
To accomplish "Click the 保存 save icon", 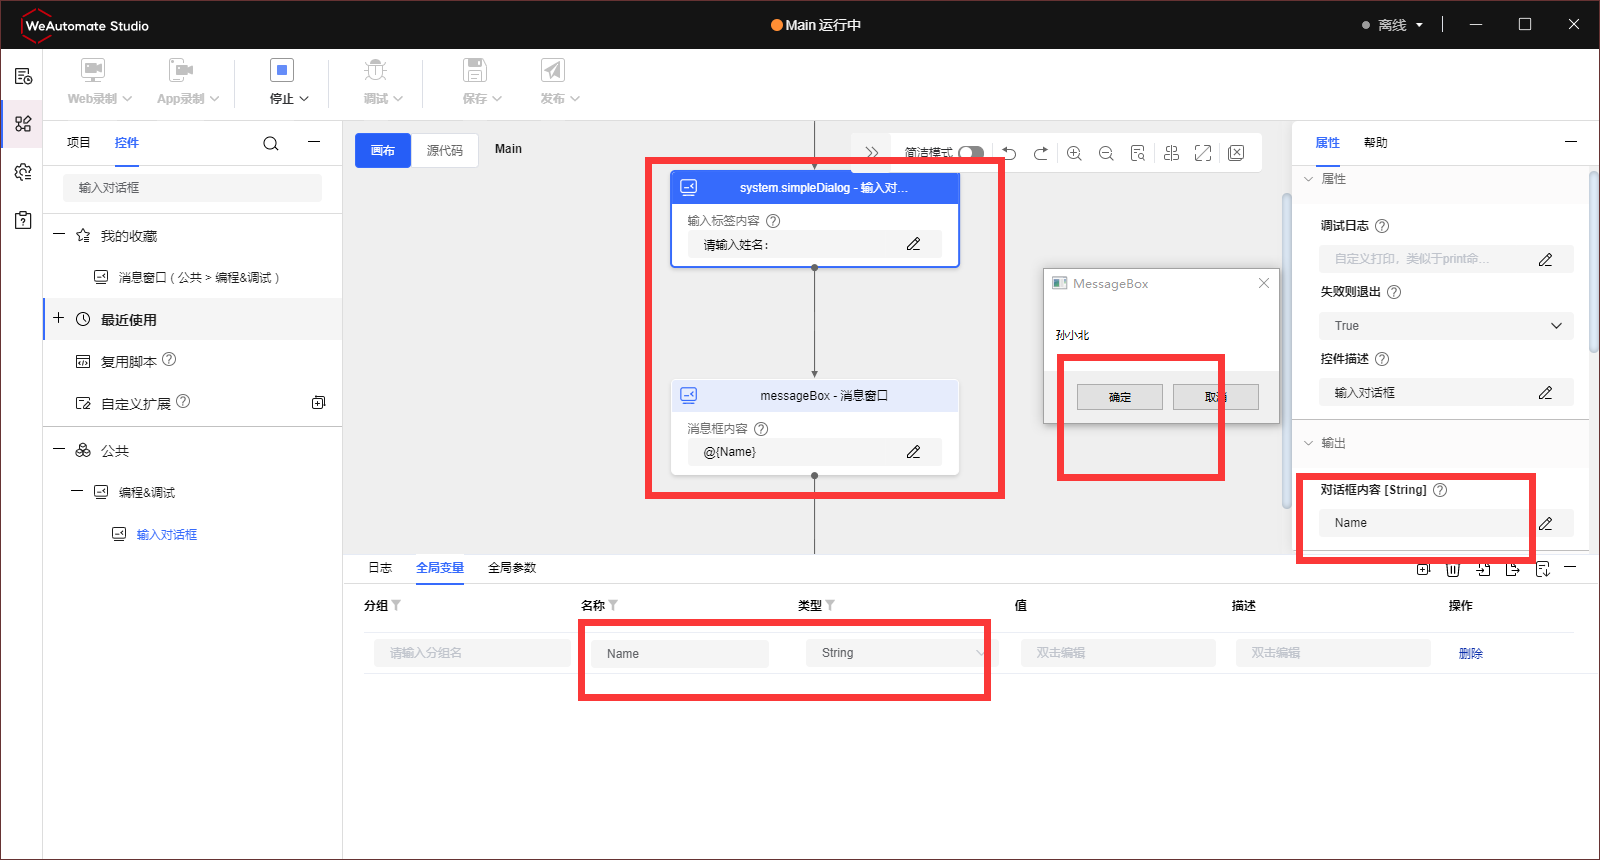I will coord(475,70).
